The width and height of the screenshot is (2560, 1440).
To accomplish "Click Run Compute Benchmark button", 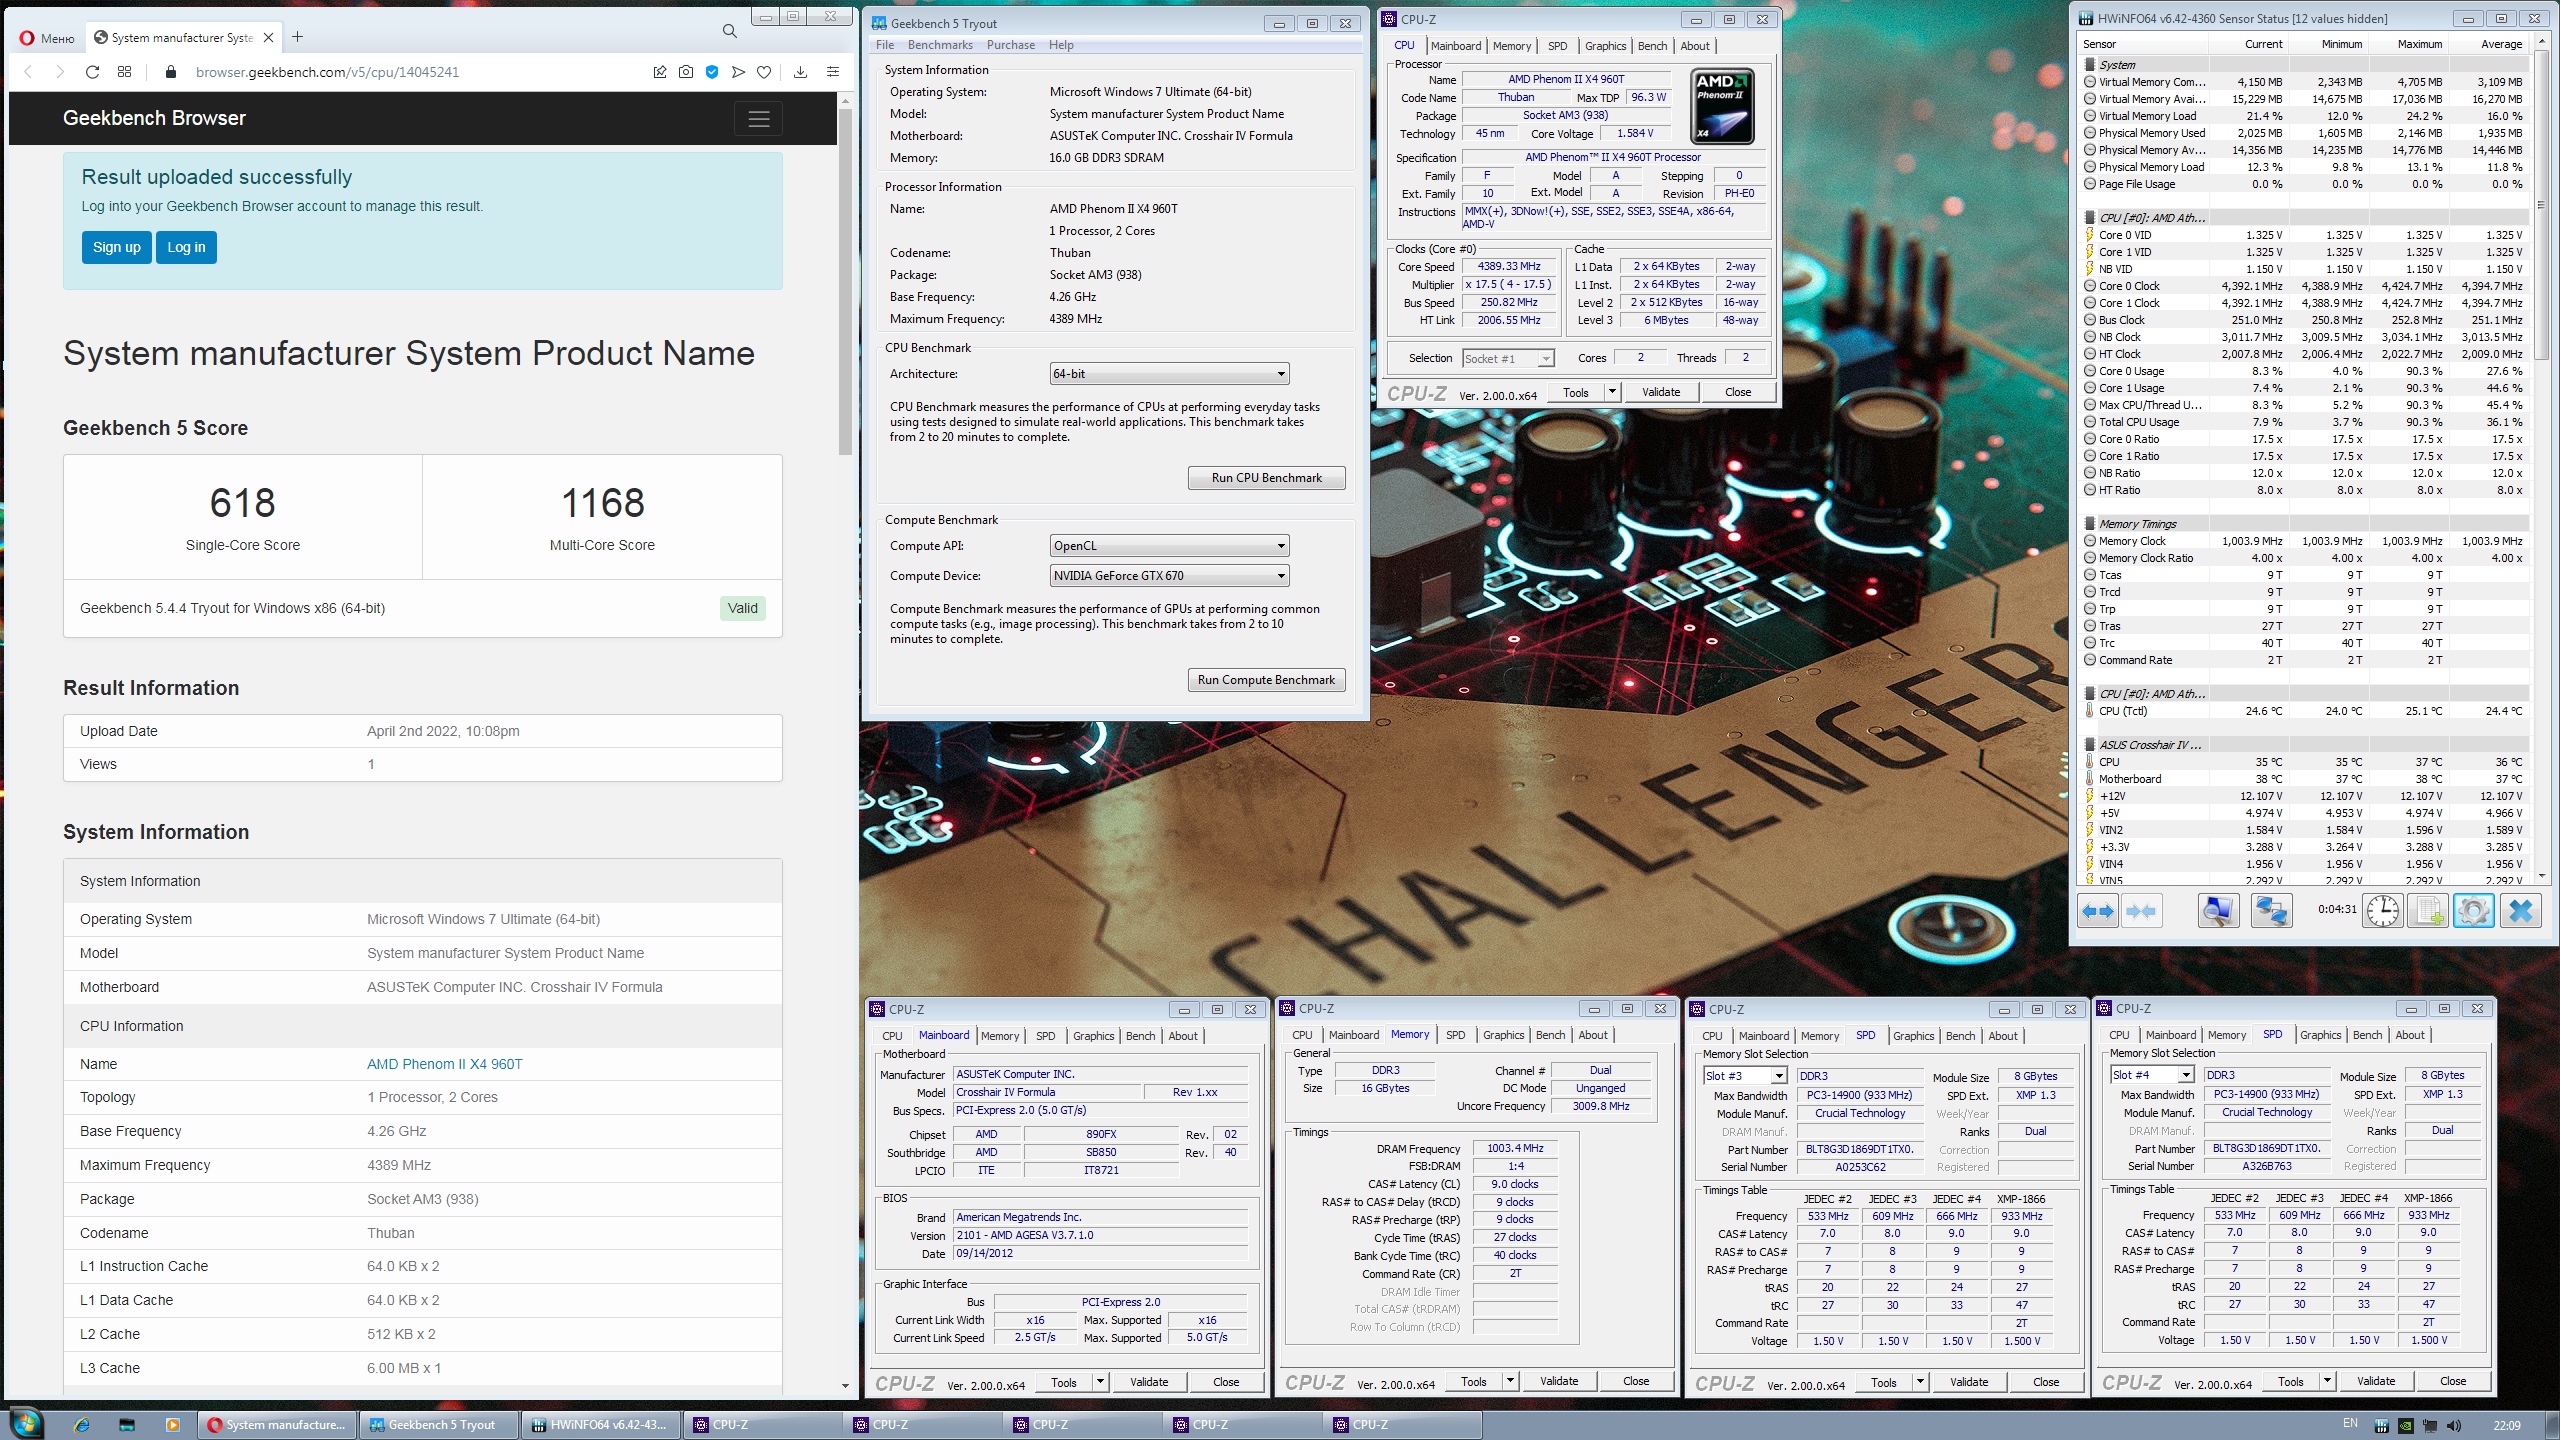I will pyautogui.click(x=1266, y=680).
